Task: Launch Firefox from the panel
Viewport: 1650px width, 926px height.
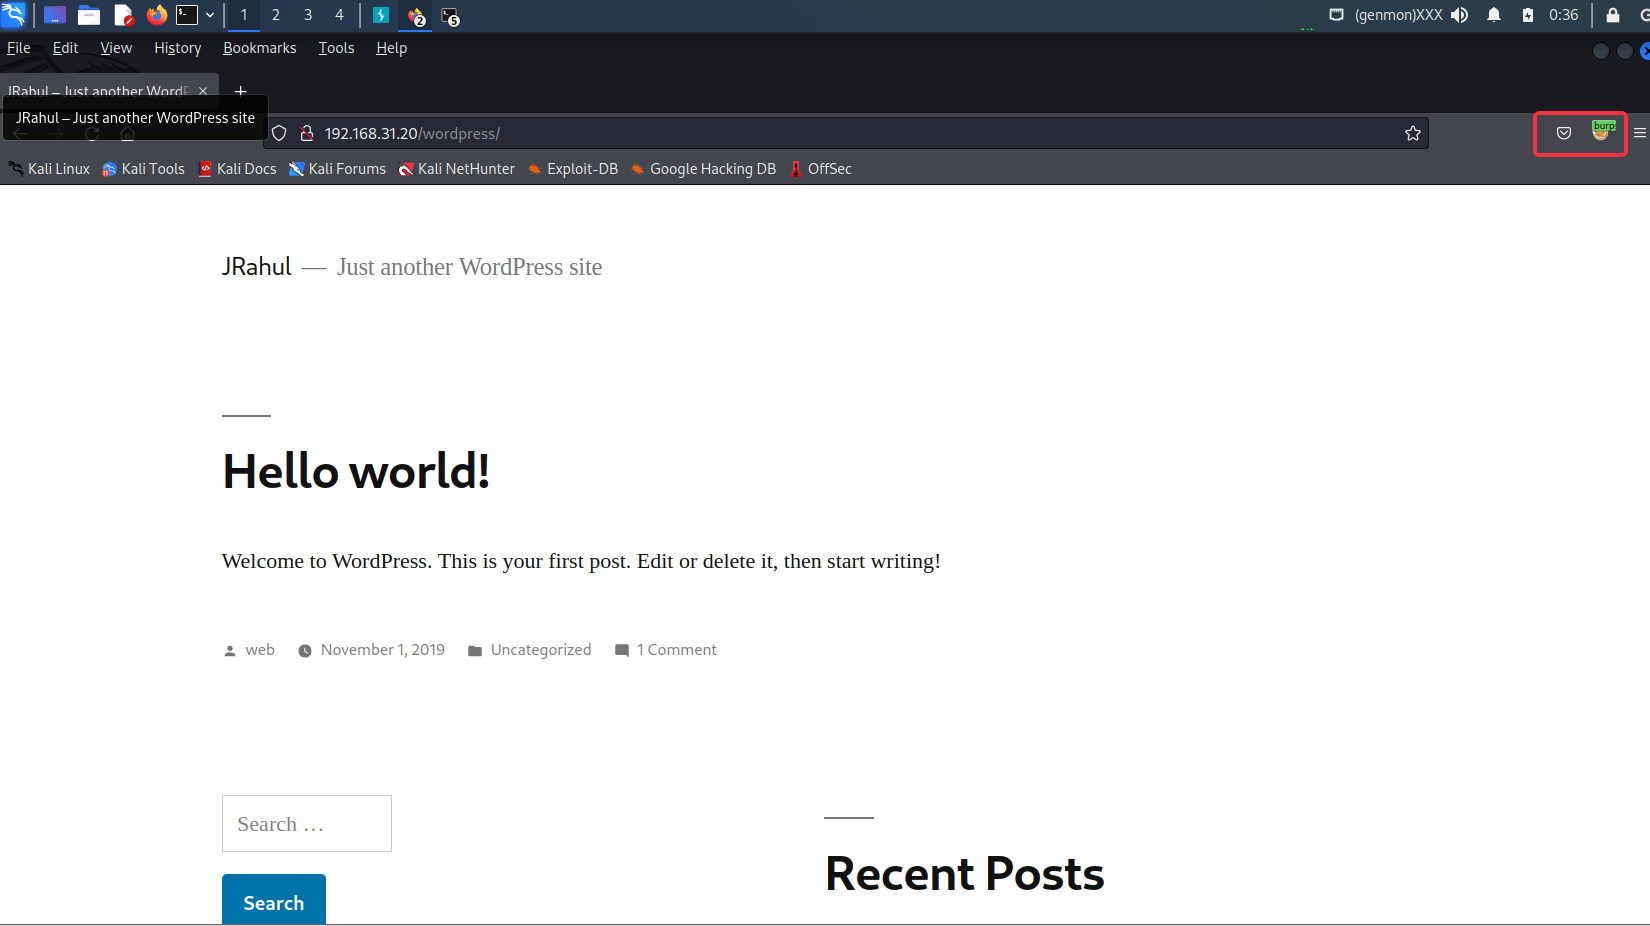Action: (x=157, y=15)
